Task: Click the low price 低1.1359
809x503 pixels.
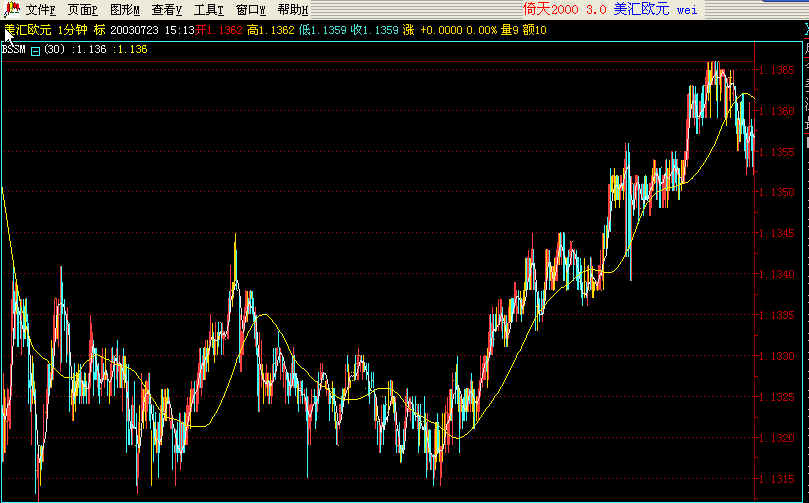Action: click(x=322, y=30)
